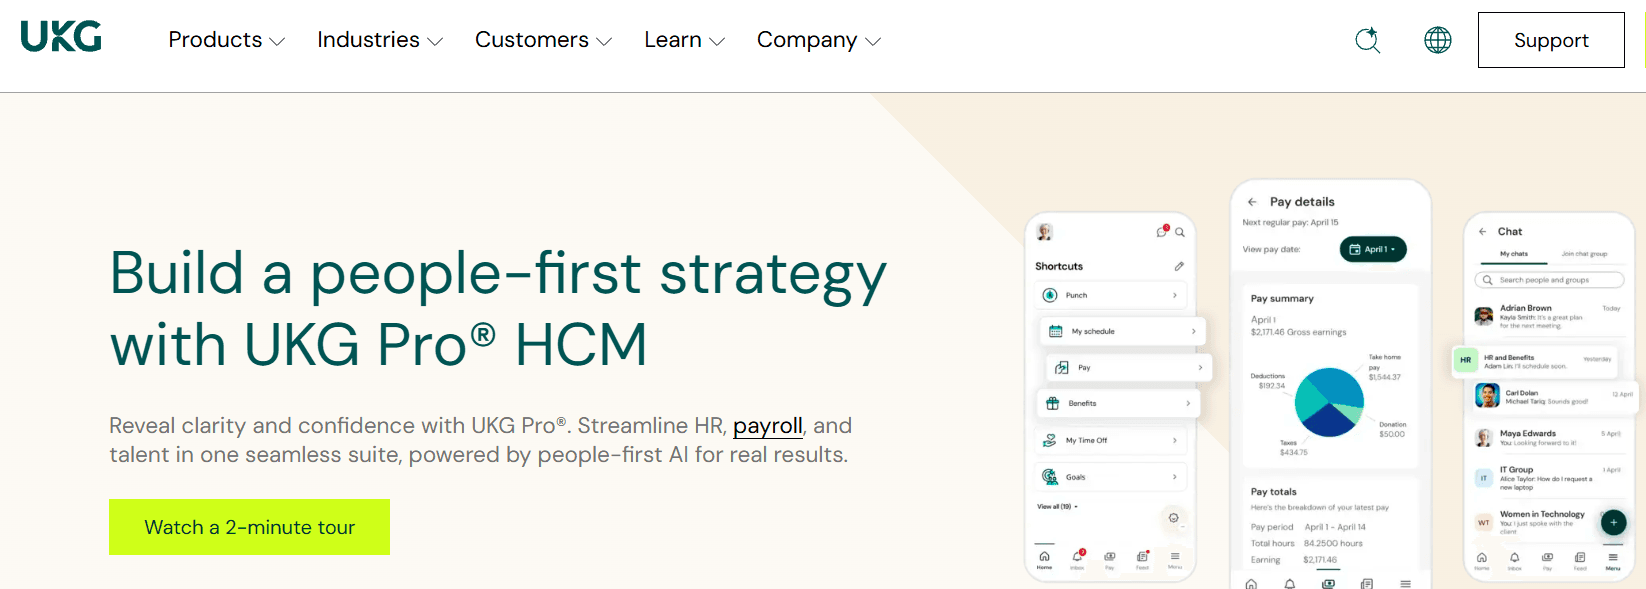Screen dimensions: 1646x589
Task: Click the pay summary pie chart
Action: coord(1329,402)
